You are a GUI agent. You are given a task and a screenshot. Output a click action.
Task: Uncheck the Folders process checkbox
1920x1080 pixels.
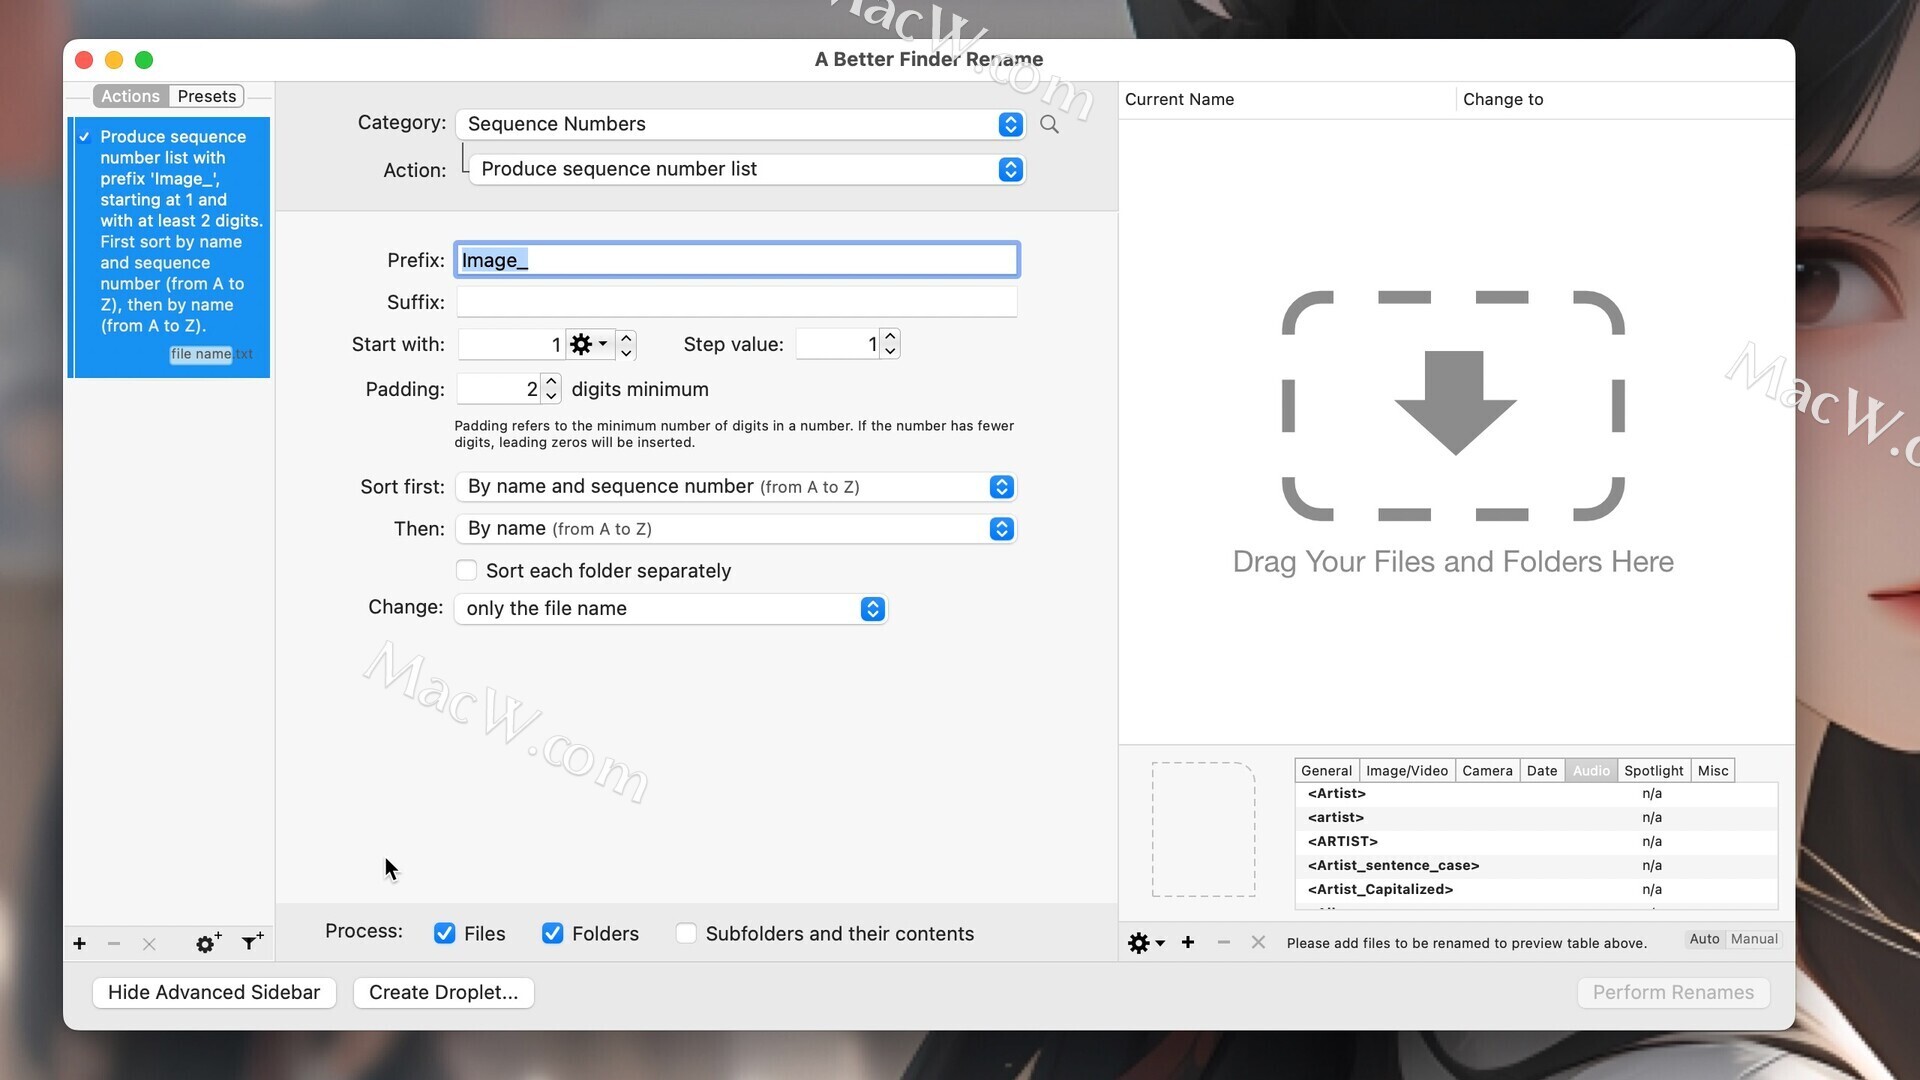coord(552,933)
